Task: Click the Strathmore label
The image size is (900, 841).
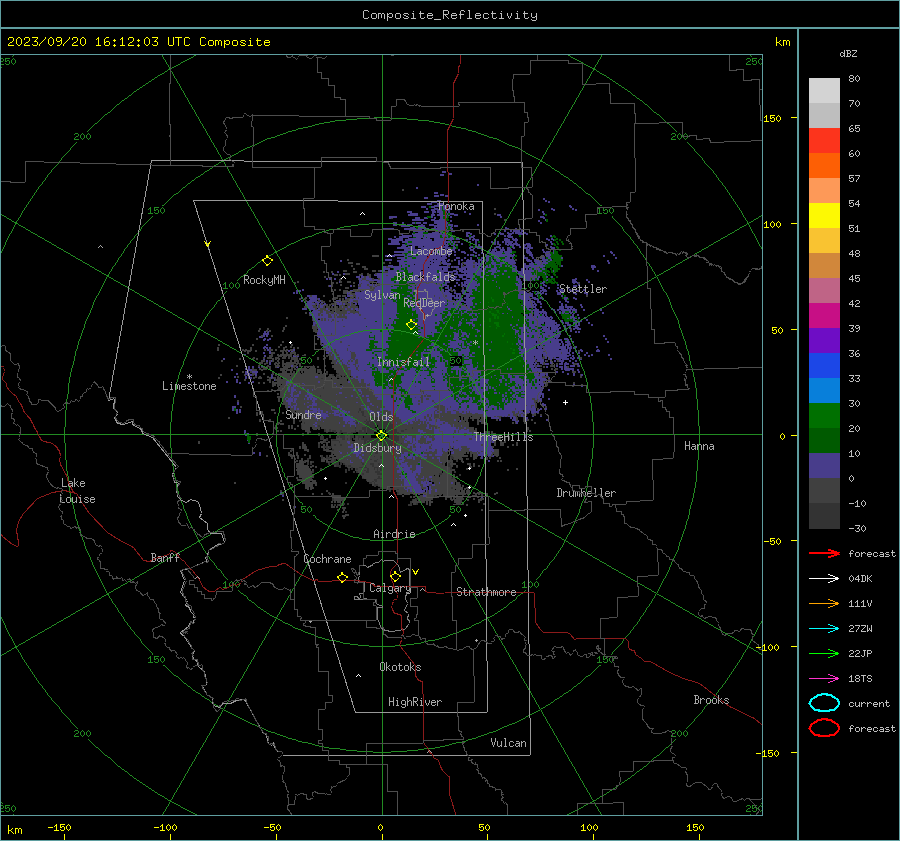Action: (x=486, y=592)
